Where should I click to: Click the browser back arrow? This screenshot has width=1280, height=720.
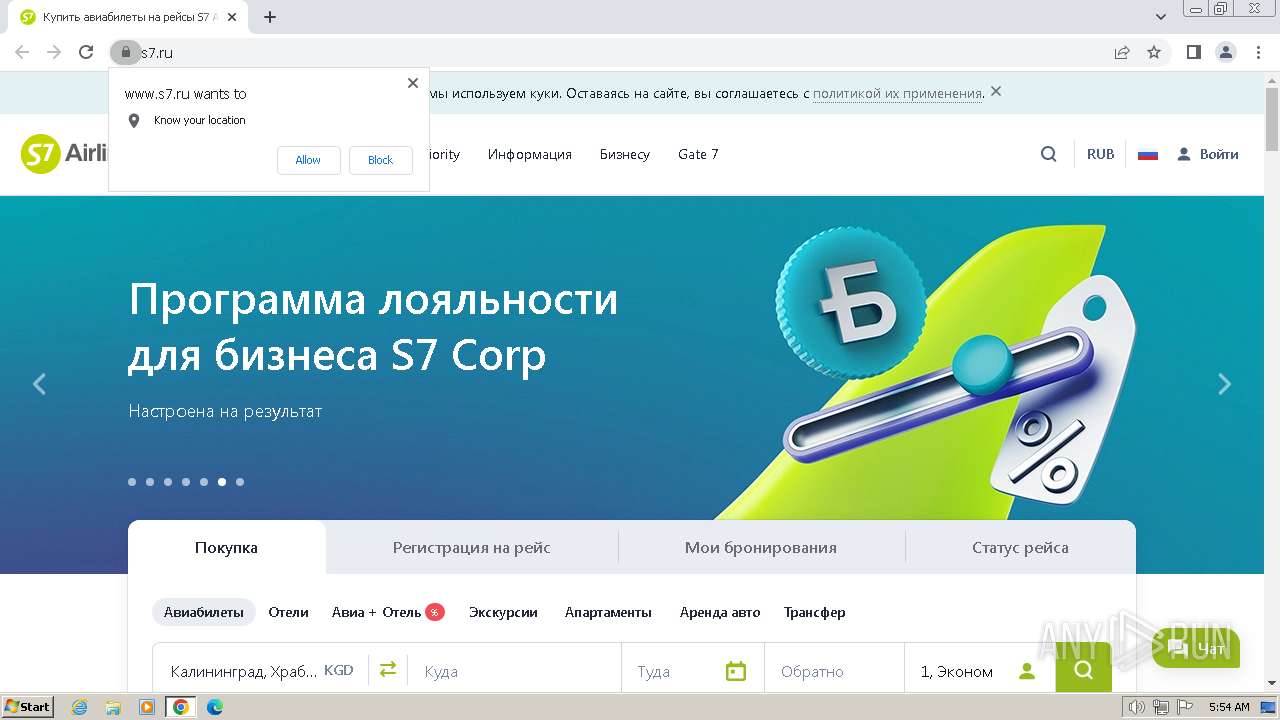[22, 52]
